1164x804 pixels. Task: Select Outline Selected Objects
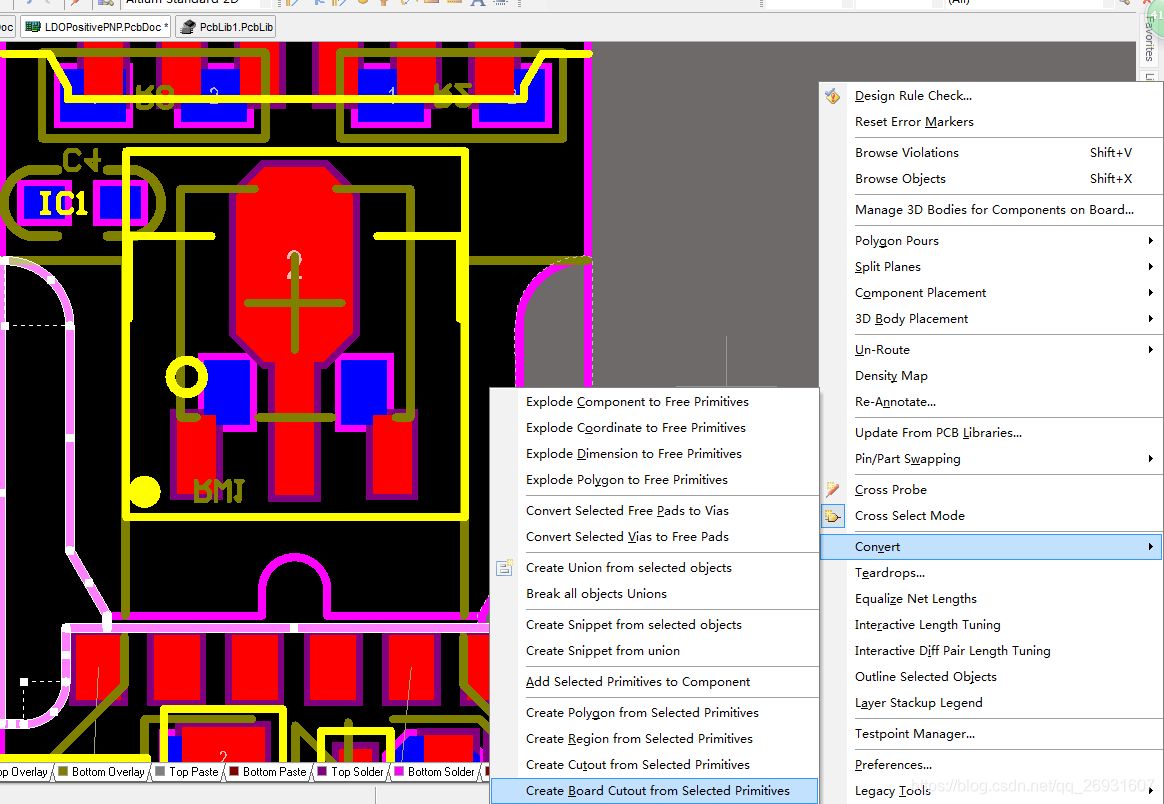(990, 677)
